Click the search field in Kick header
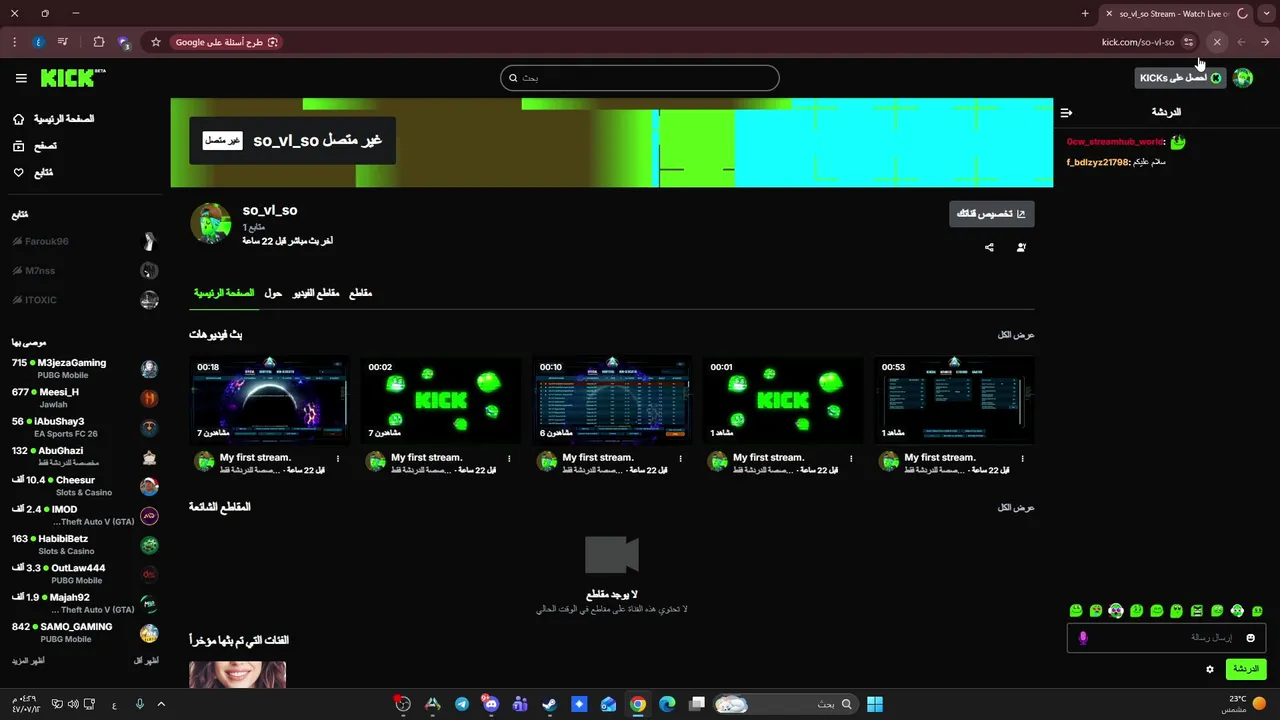 pos(640,78)
